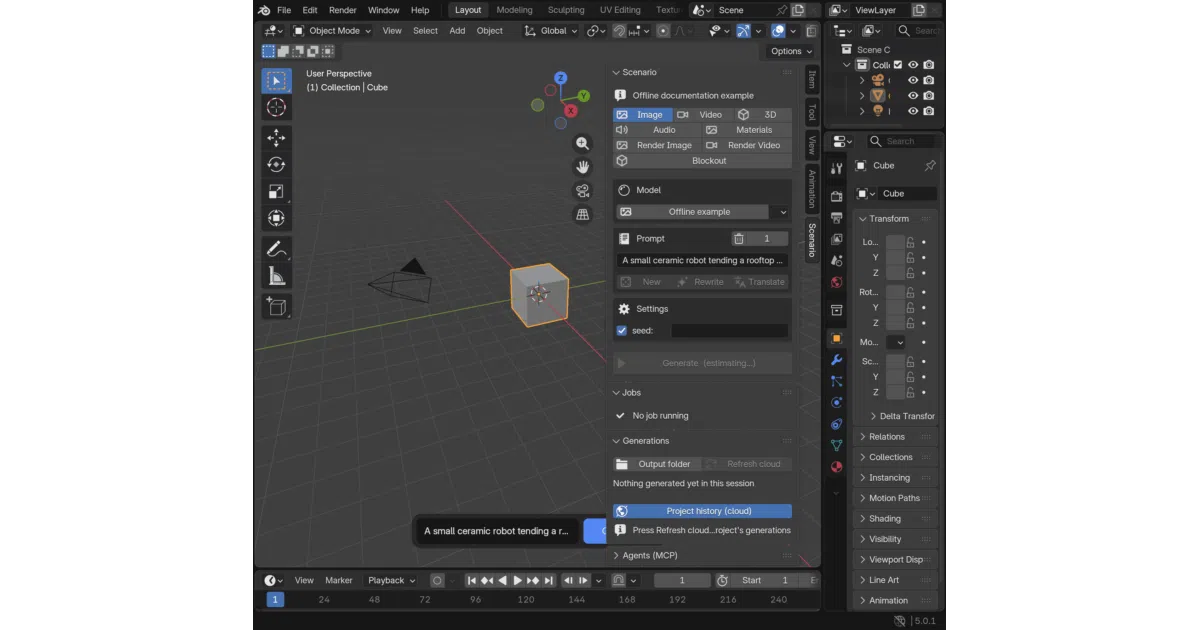
Task: Hide the Camera row using eye icon
Action: click(x=913, y=80)
